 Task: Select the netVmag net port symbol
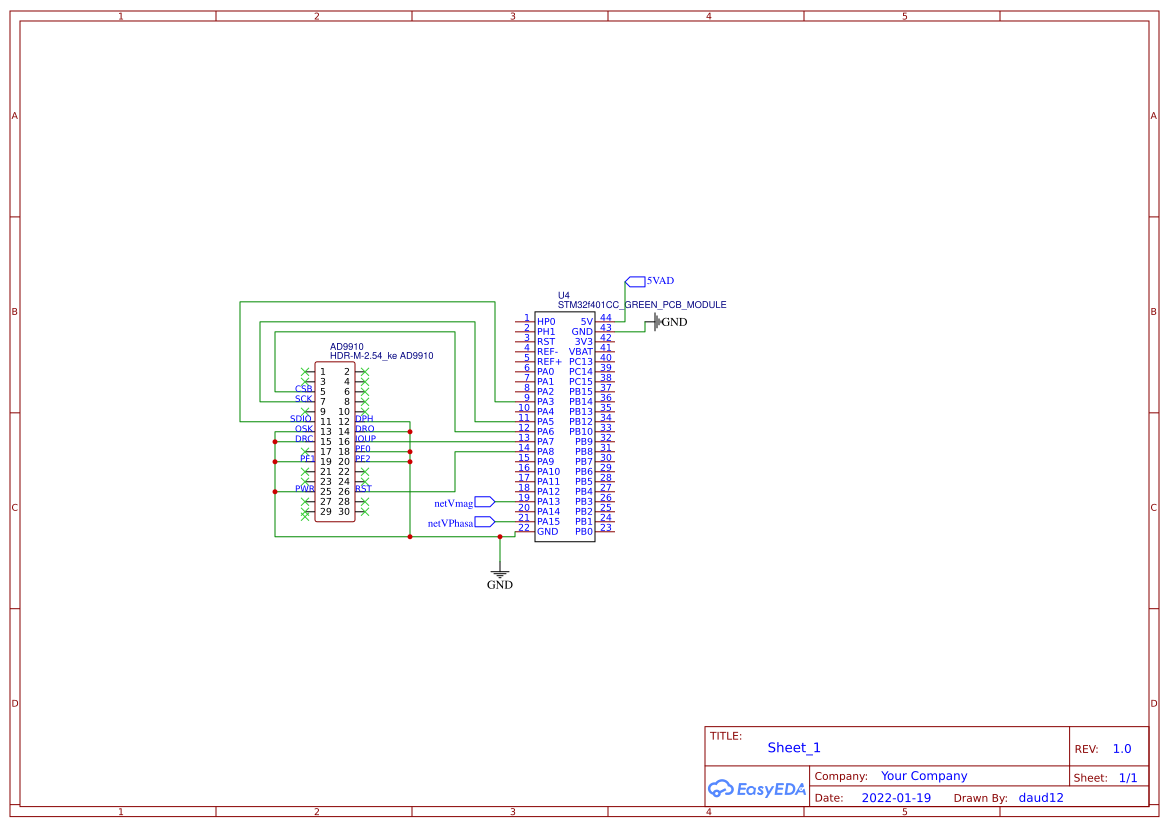[484, 501]
